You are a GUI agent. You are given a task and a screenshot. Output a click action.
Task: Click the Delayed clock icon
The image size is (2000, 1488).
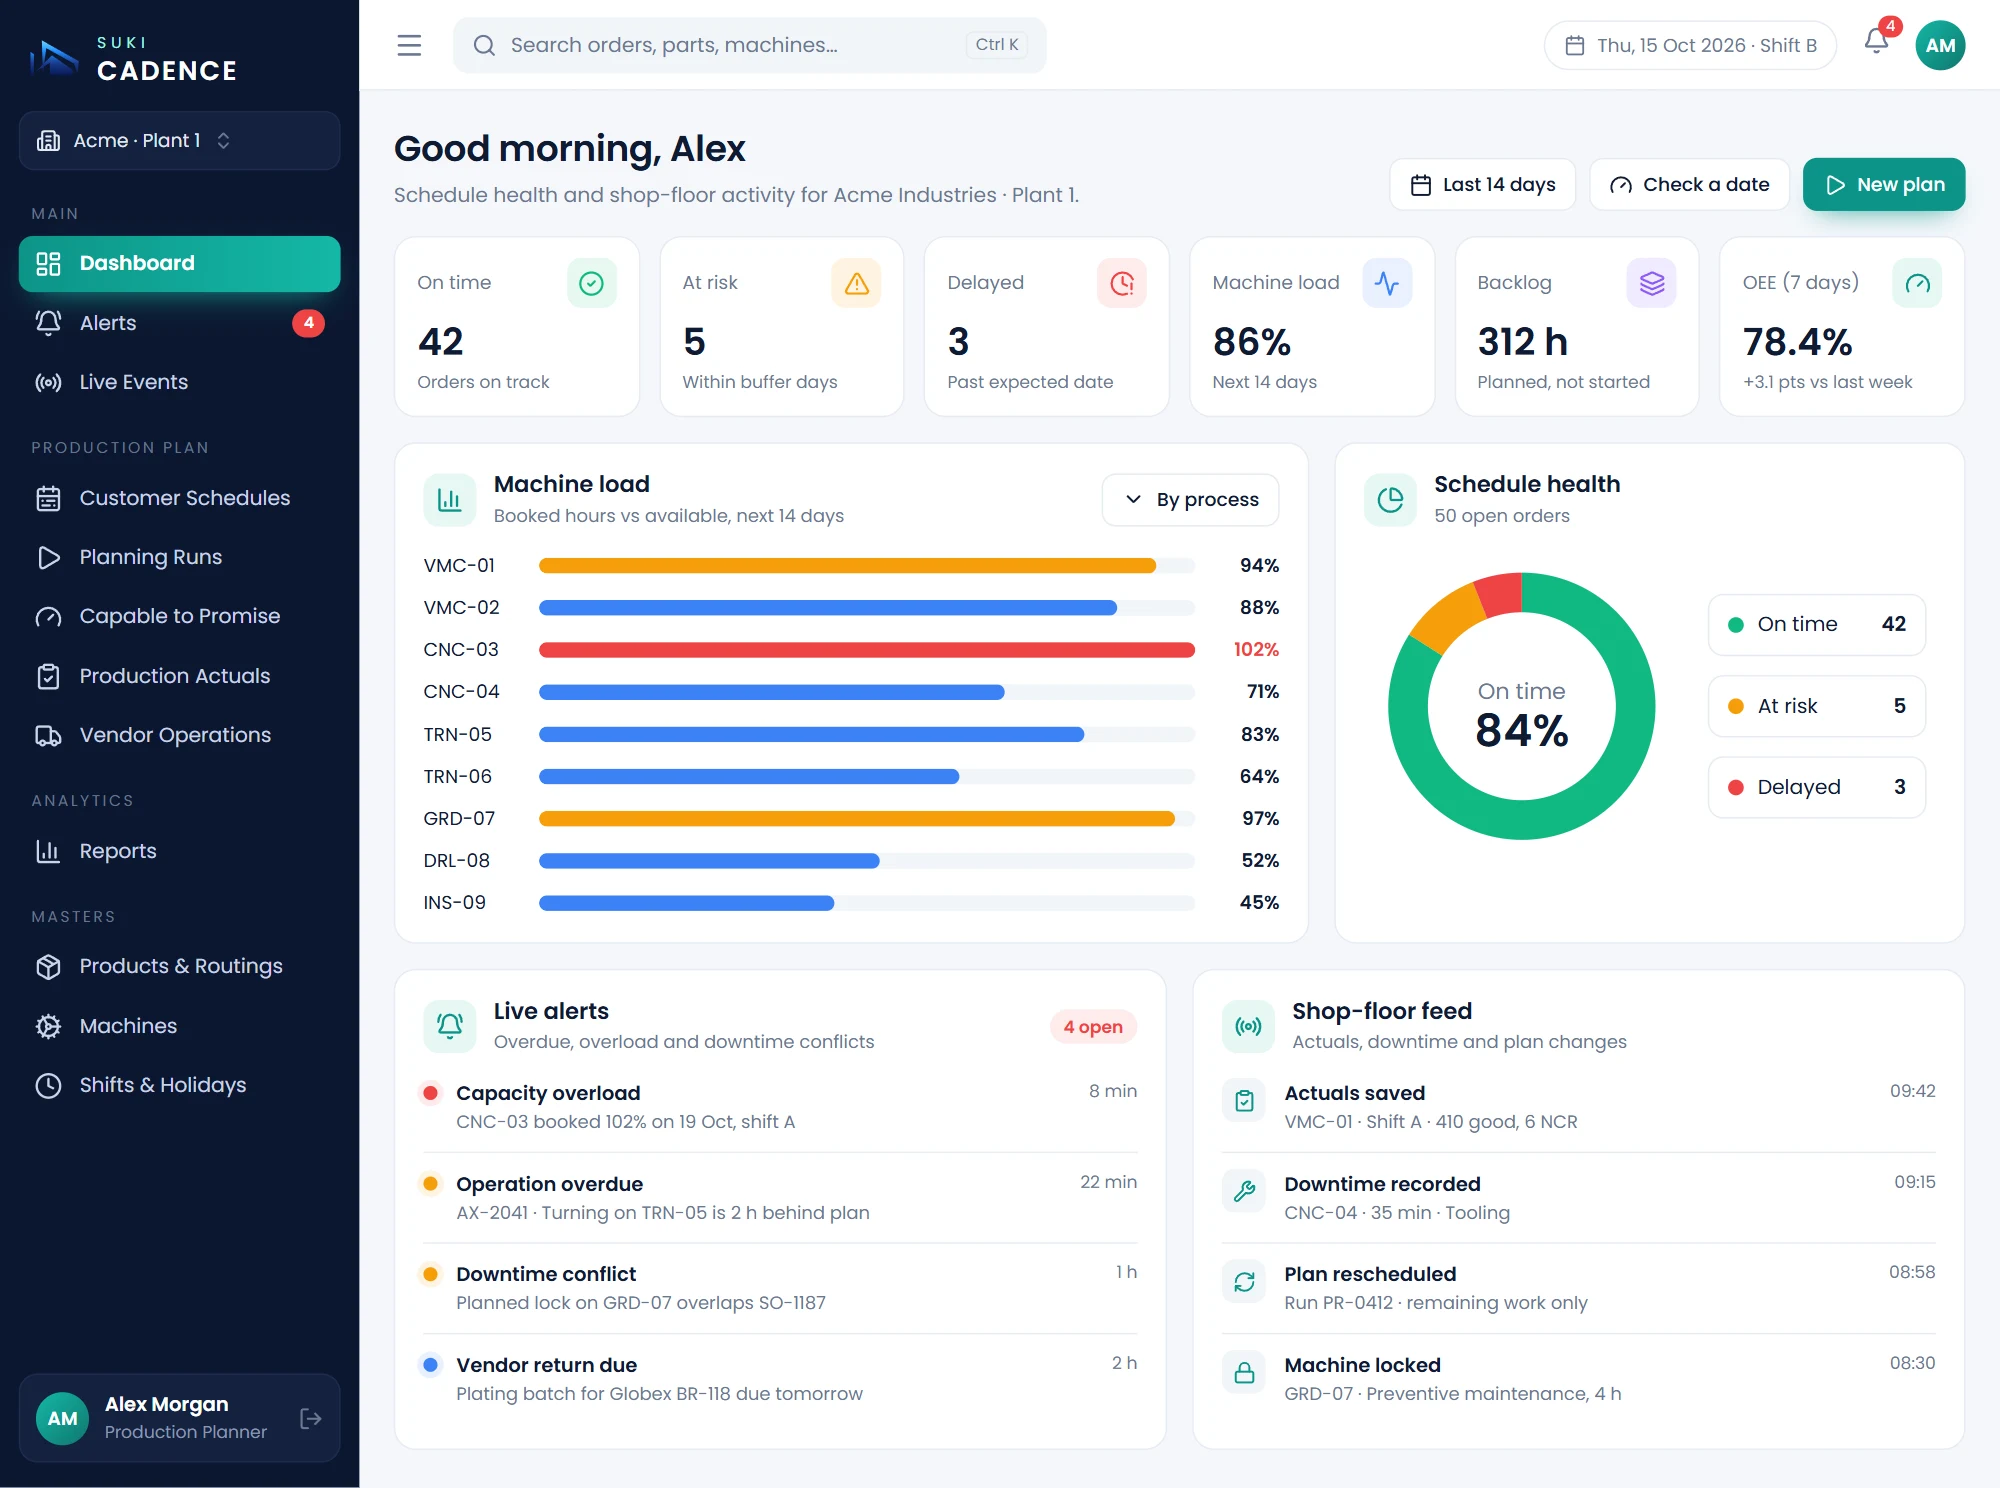1122,283
